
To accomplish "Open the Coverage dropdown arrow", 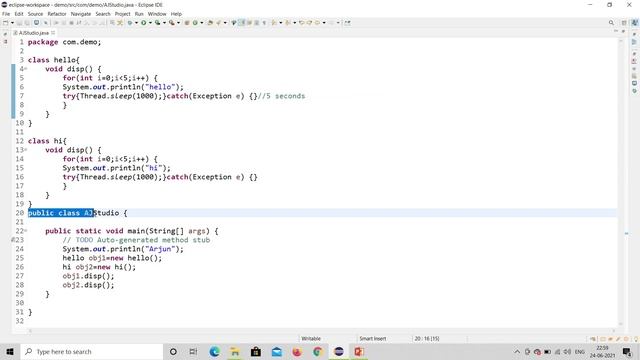I will click(x=164, y=23).
